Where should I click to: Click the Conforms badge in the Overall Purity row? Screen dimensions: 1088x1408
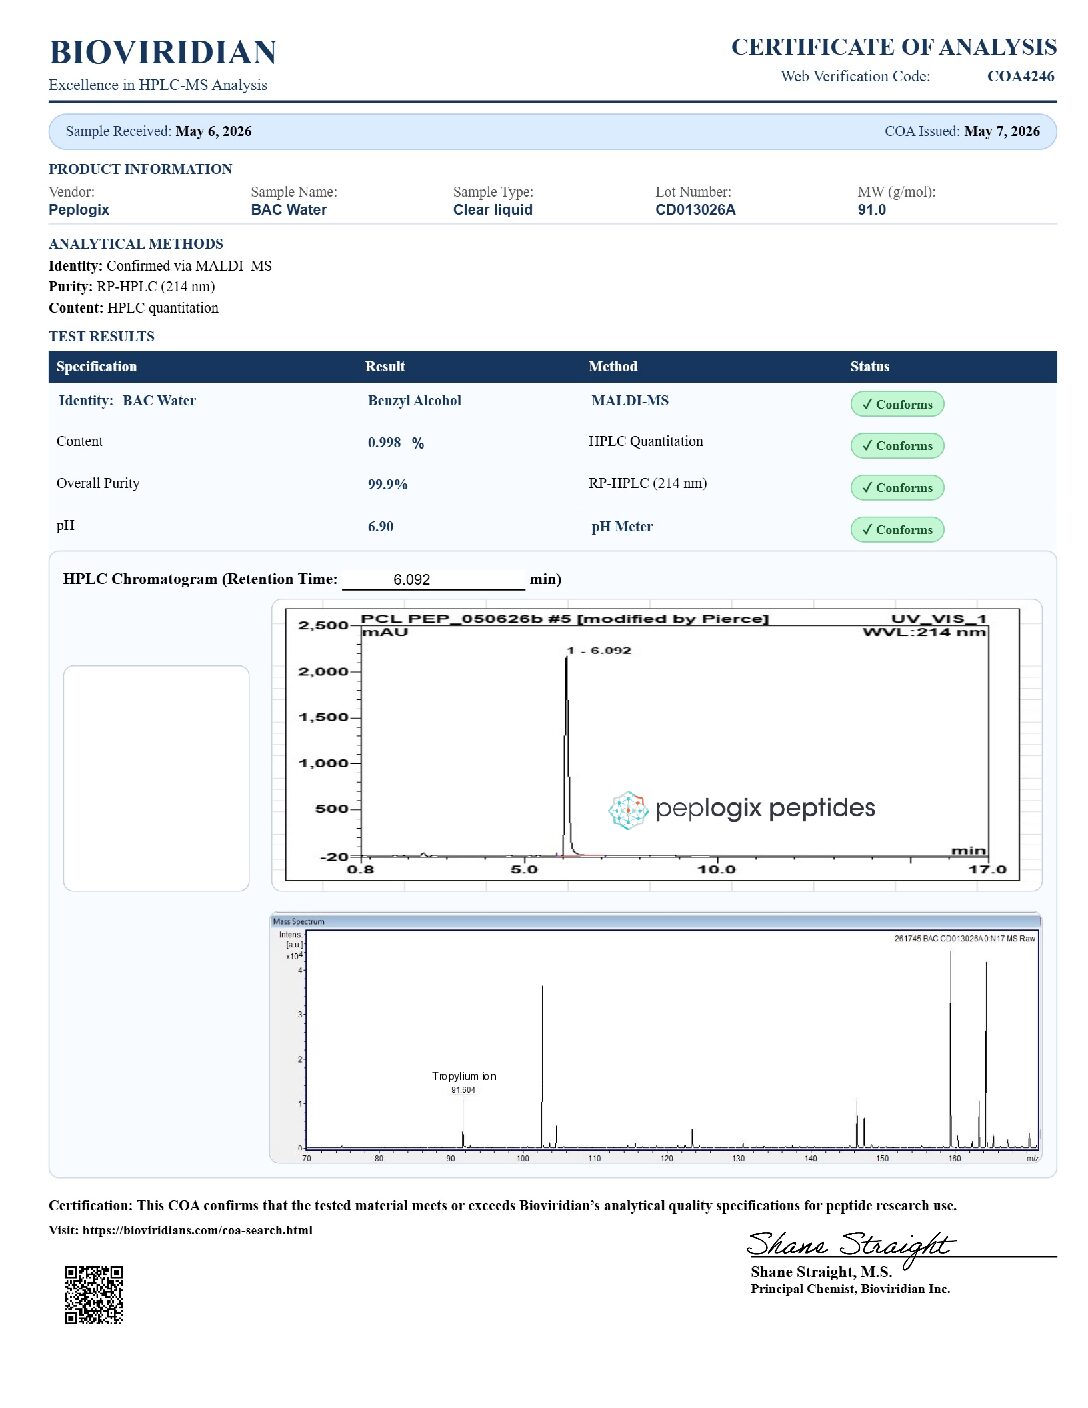click(x=897, y=488)
